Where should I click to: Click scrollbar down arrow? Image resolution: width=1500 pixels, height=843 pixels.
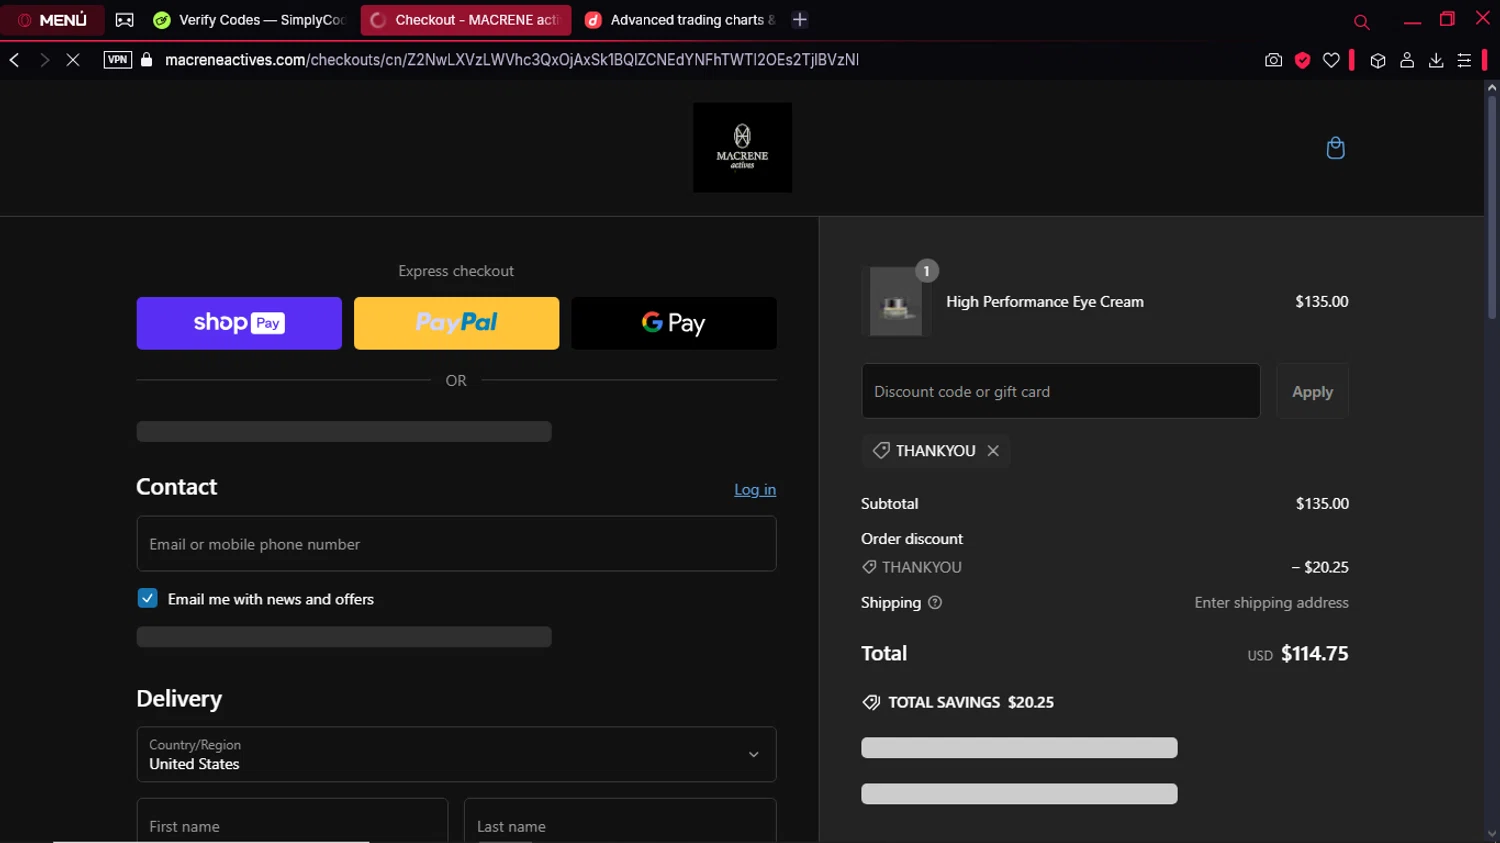pos(1491,834)
